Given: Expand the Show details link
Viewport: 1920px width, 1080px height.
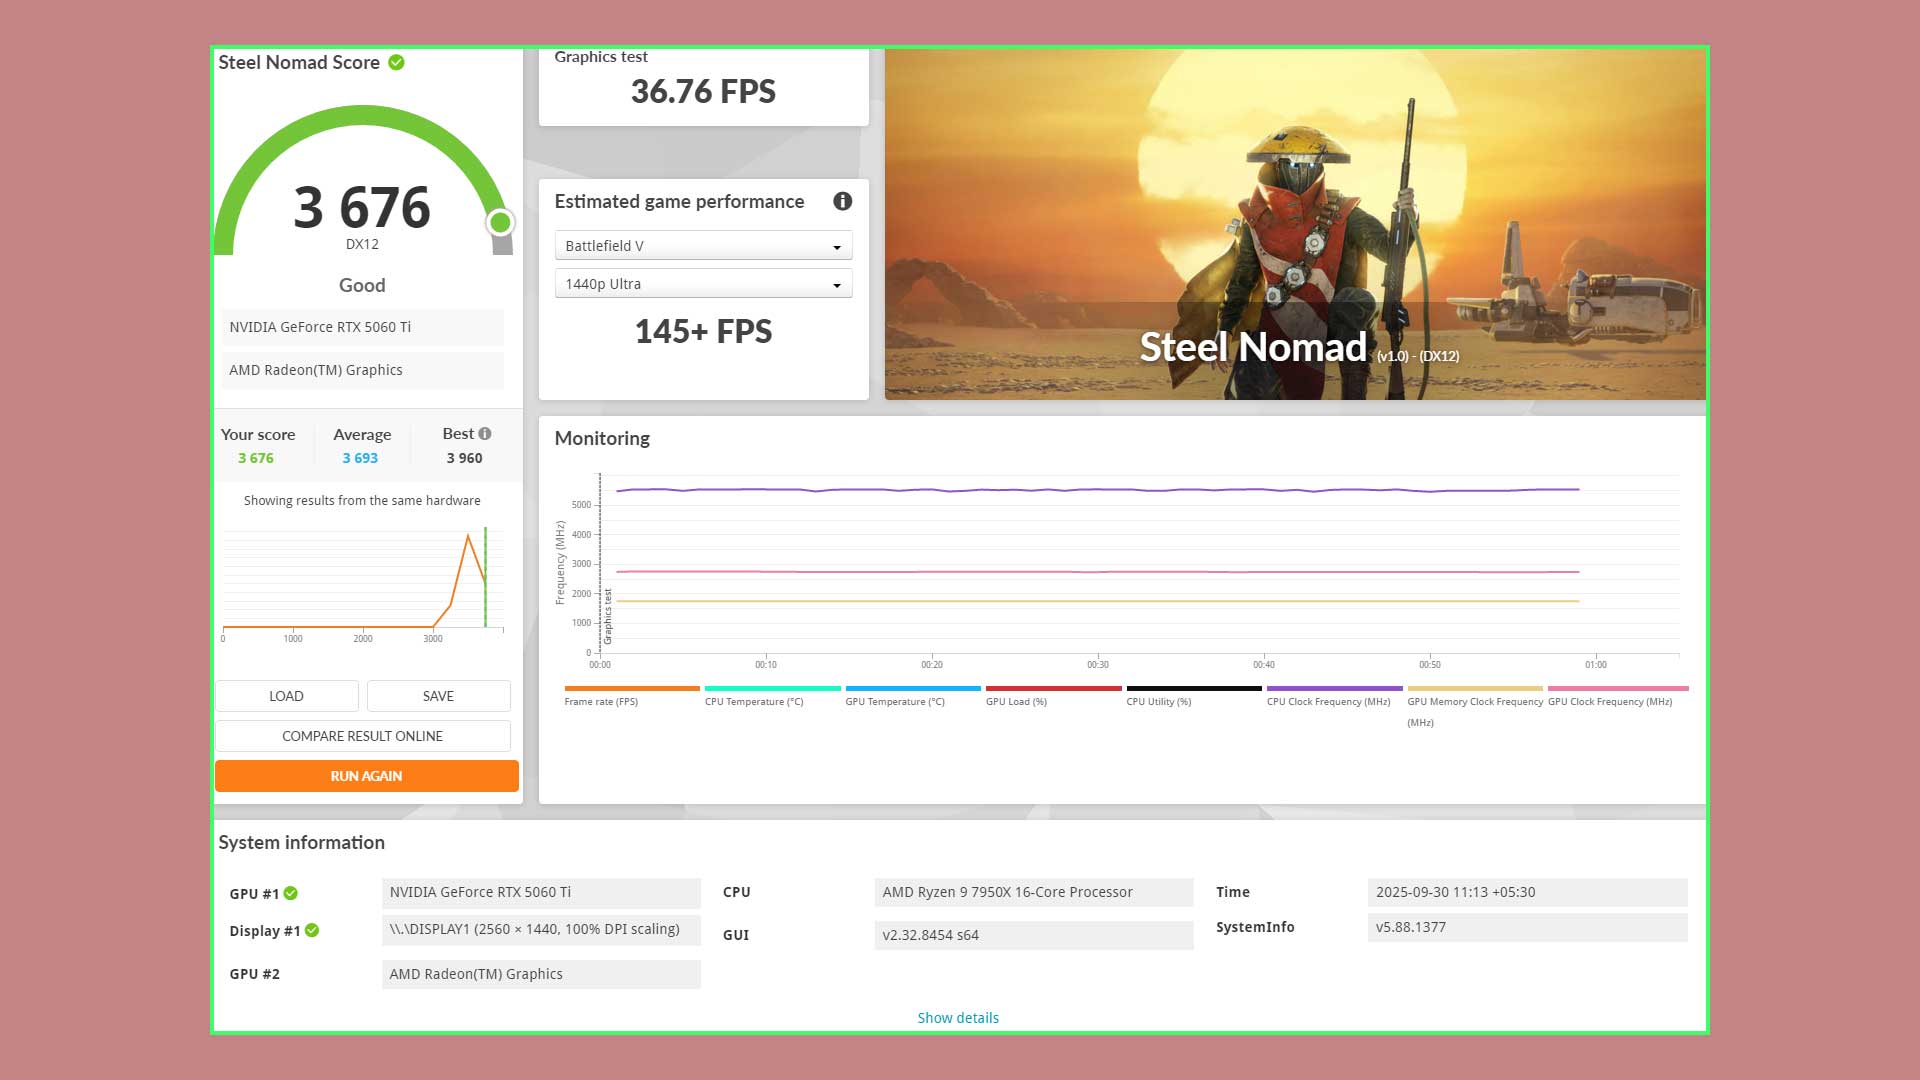Looking at the screenshot, I should point(958,1018).
